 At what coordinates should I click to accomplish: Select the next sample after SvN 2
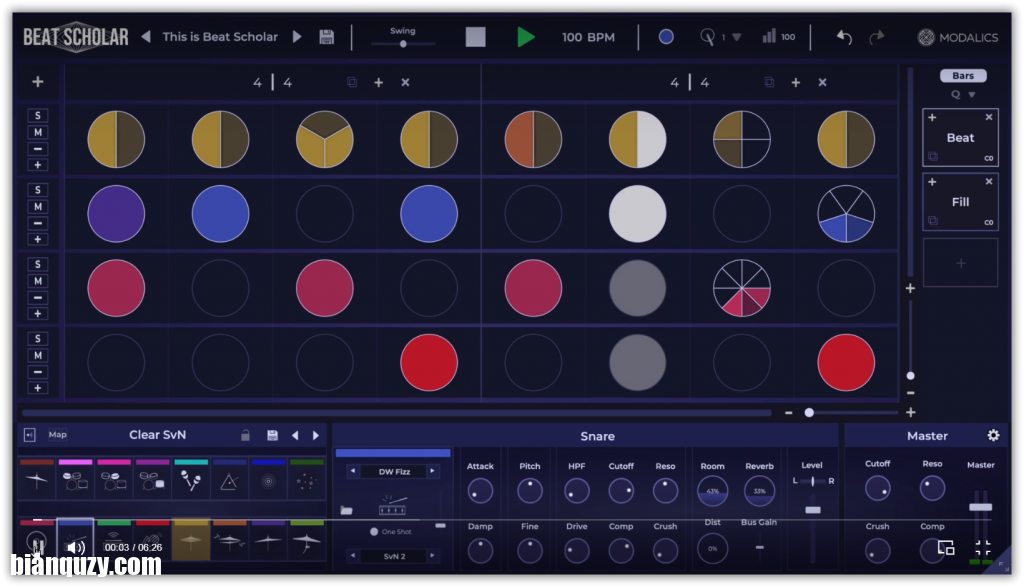(x=432, y=556)
